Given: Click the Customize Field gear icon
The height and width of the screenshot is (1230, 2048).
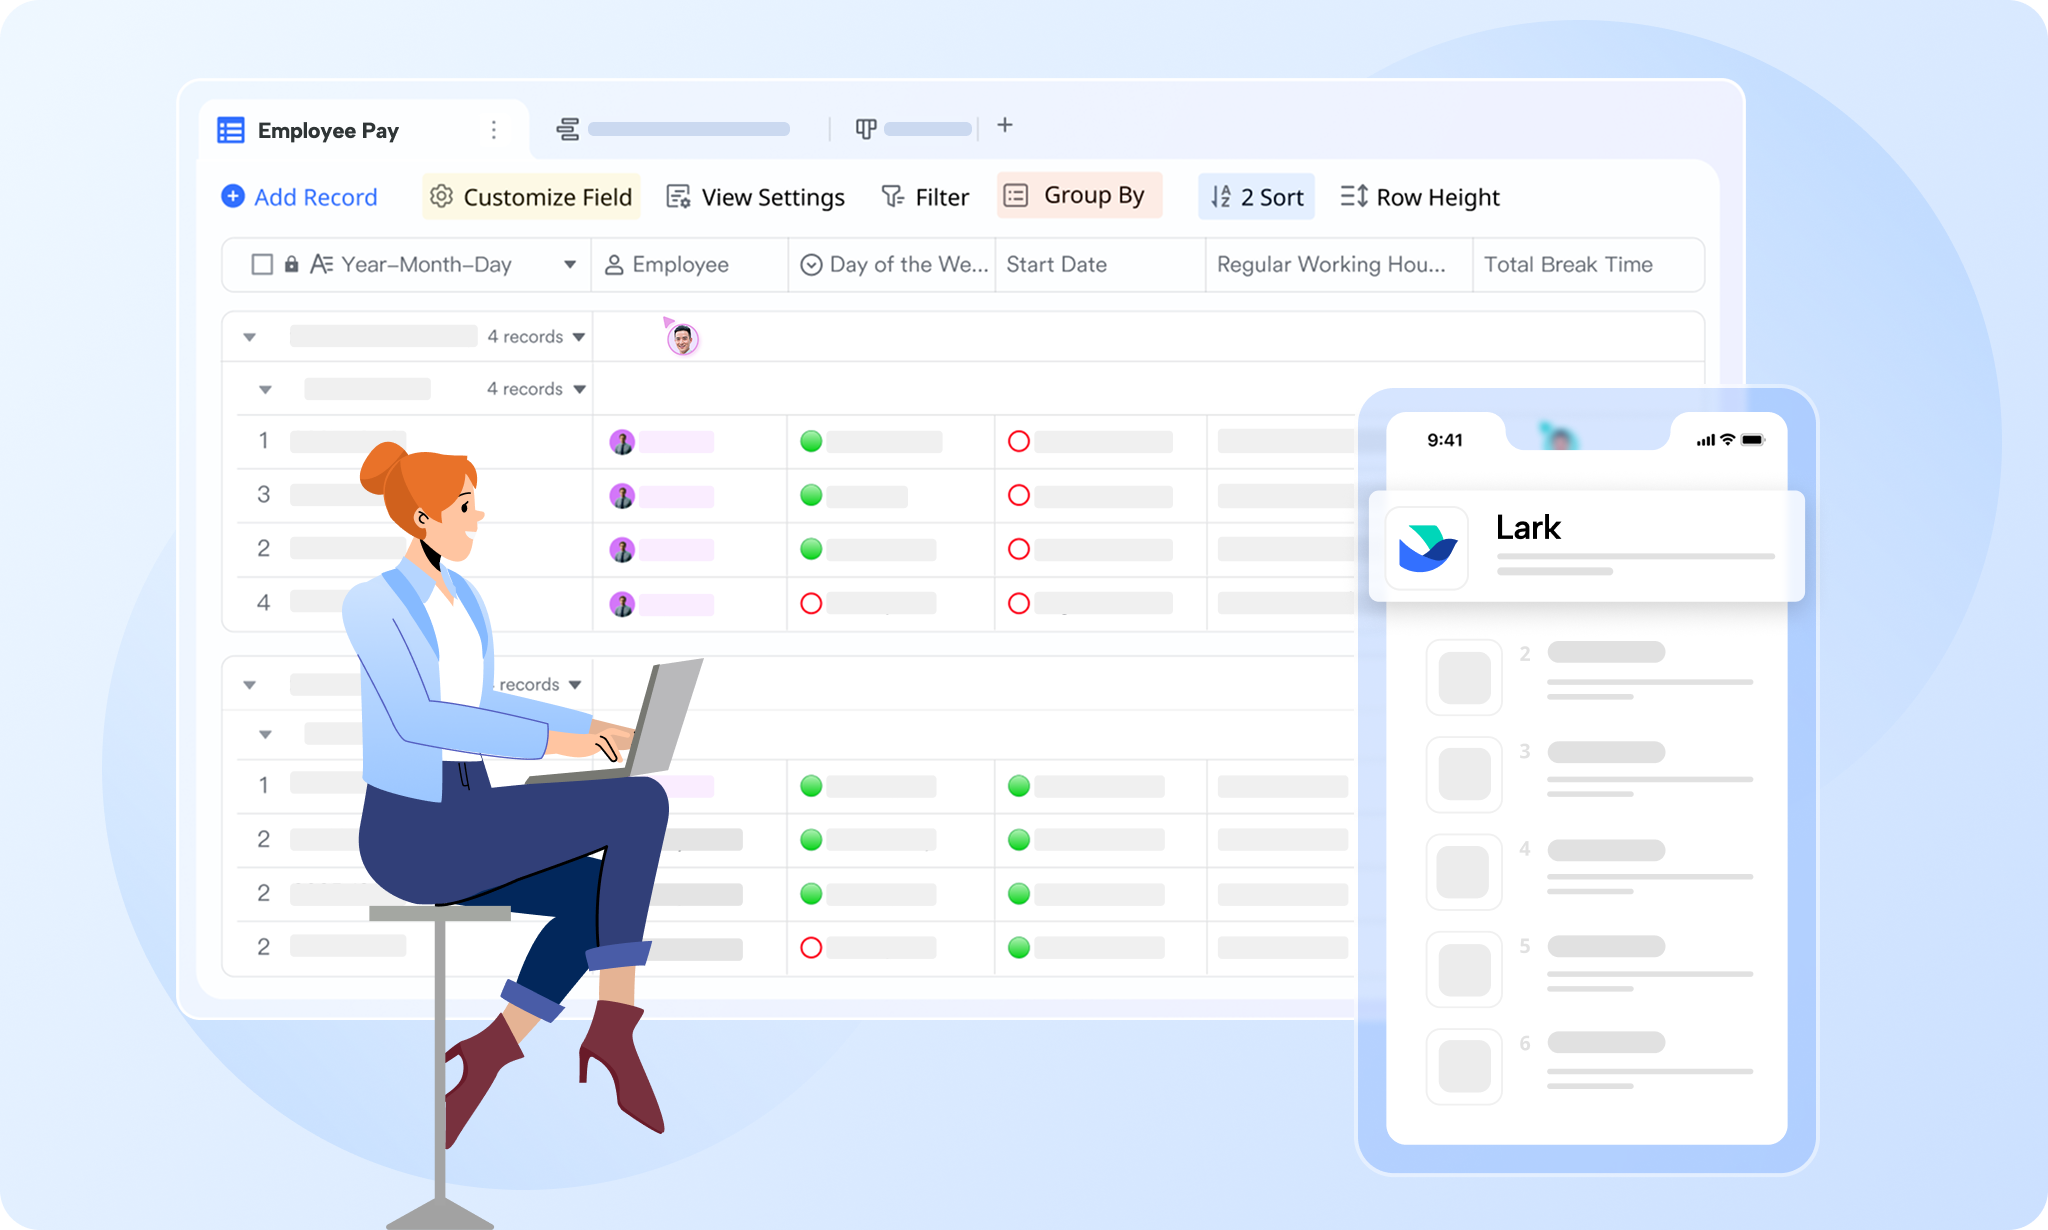Looking at the screenshot, I should pyautogui.click(x=441, y=196).
